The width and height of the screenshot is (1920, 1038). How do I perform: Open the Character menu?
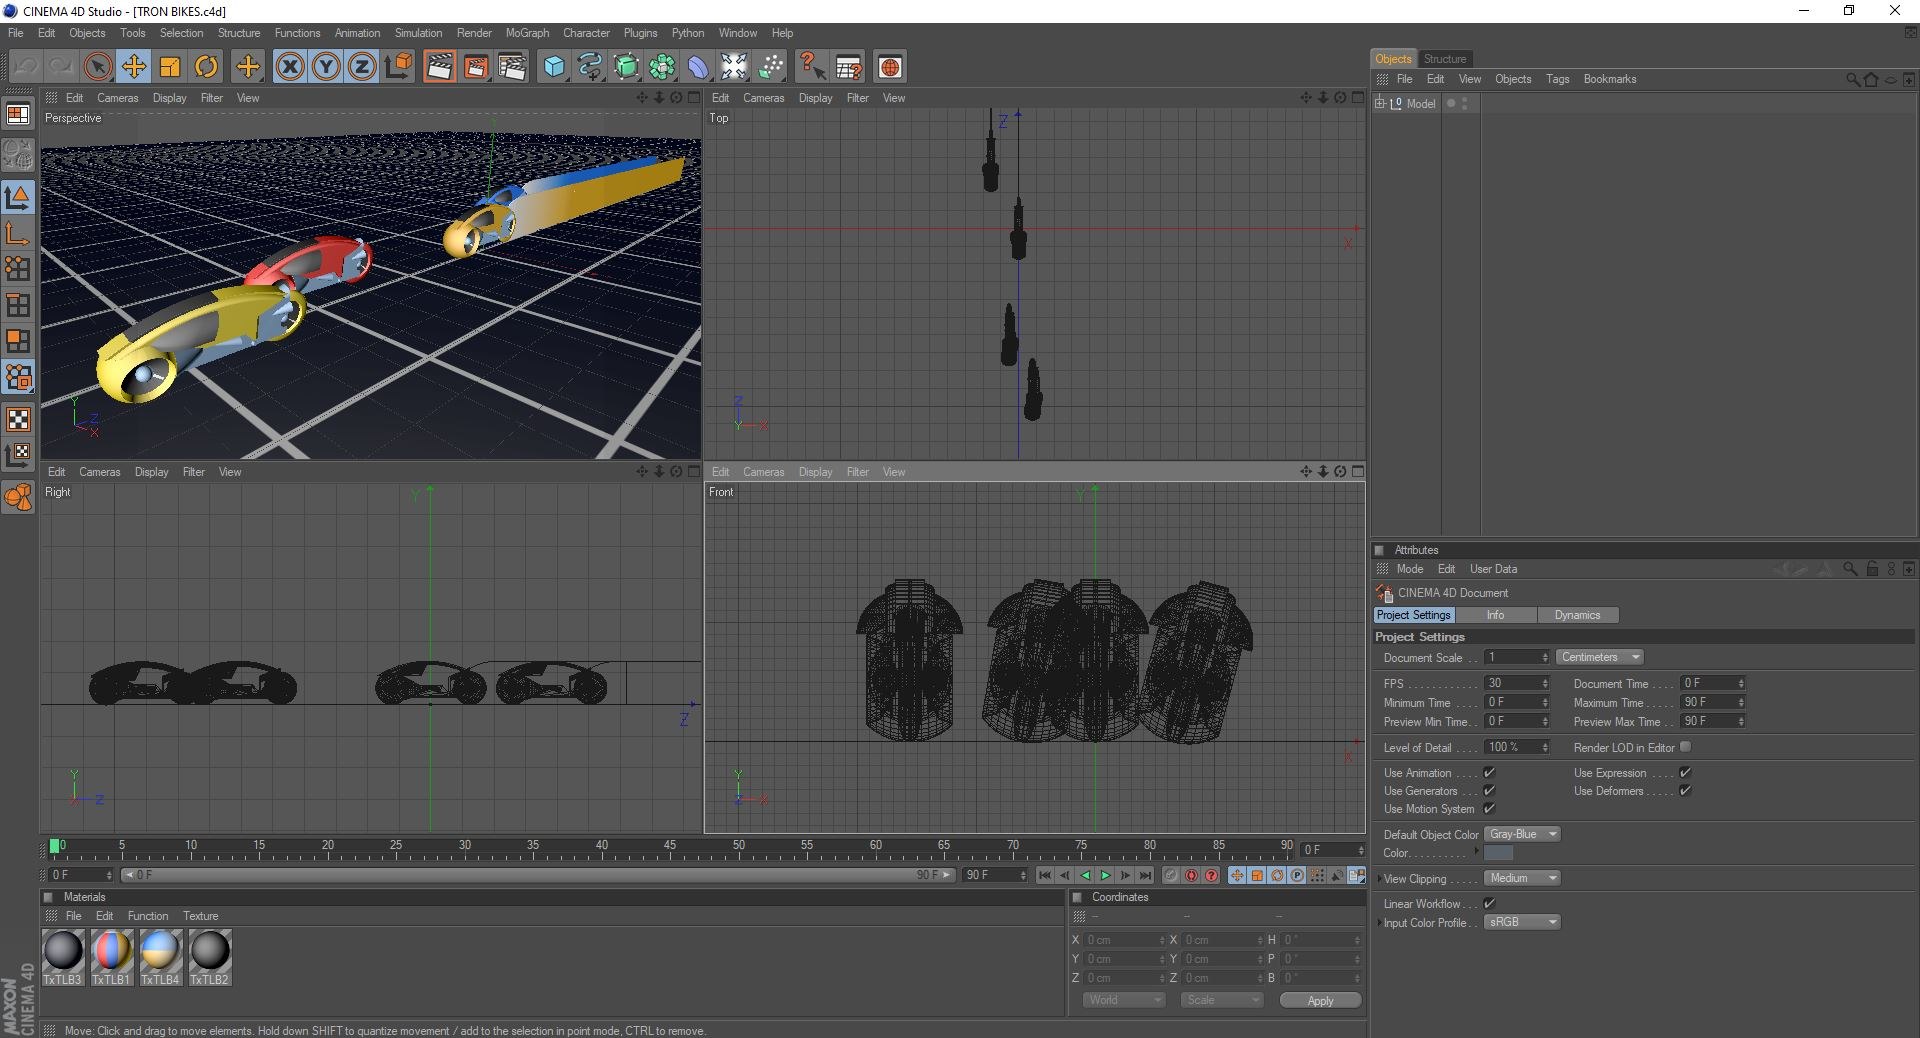[x=586, y=33]
